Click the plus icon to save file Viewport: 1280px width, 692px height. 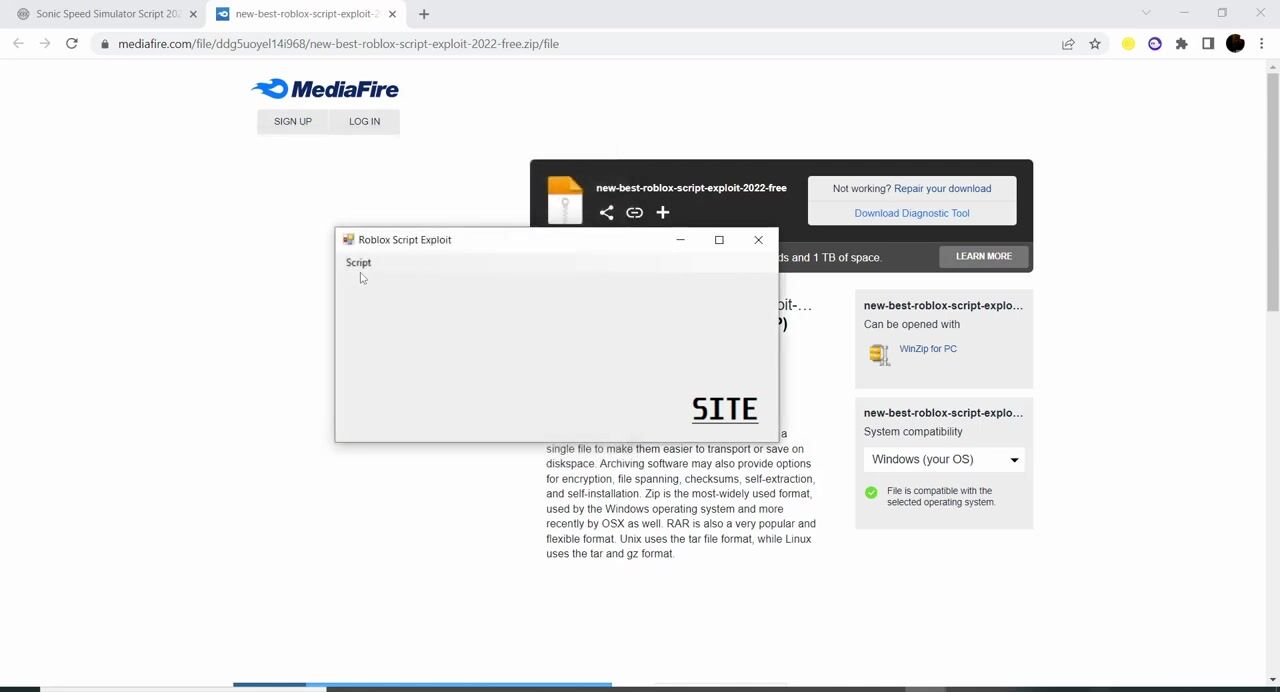[662, 212]
